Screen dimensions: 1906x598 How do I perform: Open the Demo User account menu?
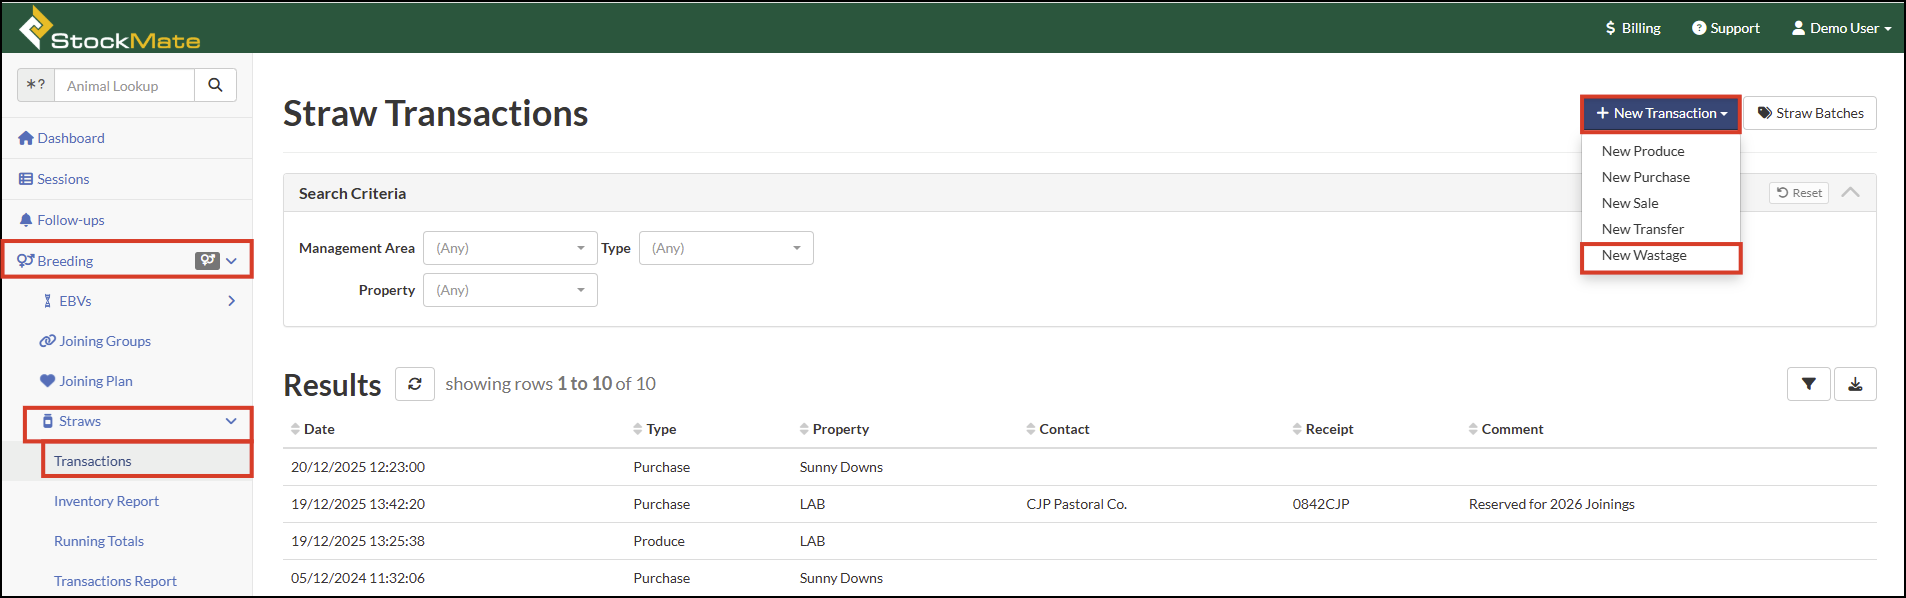(x=1842, y=28)
